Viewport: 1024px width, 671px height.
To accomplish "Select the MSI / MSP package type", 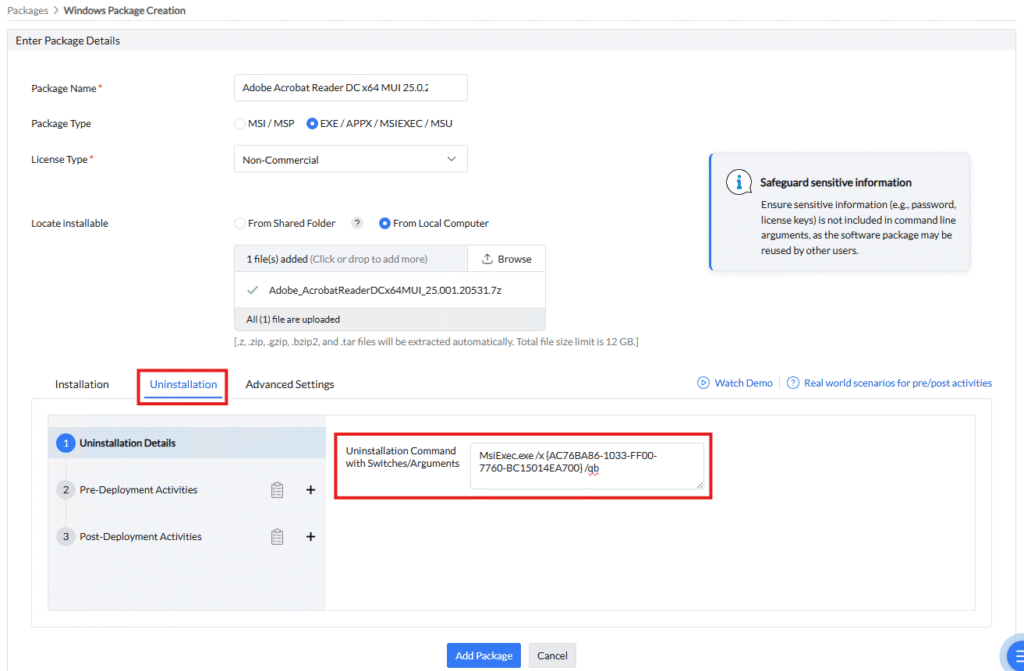I will pyautogui.click(x=239, y=124).
